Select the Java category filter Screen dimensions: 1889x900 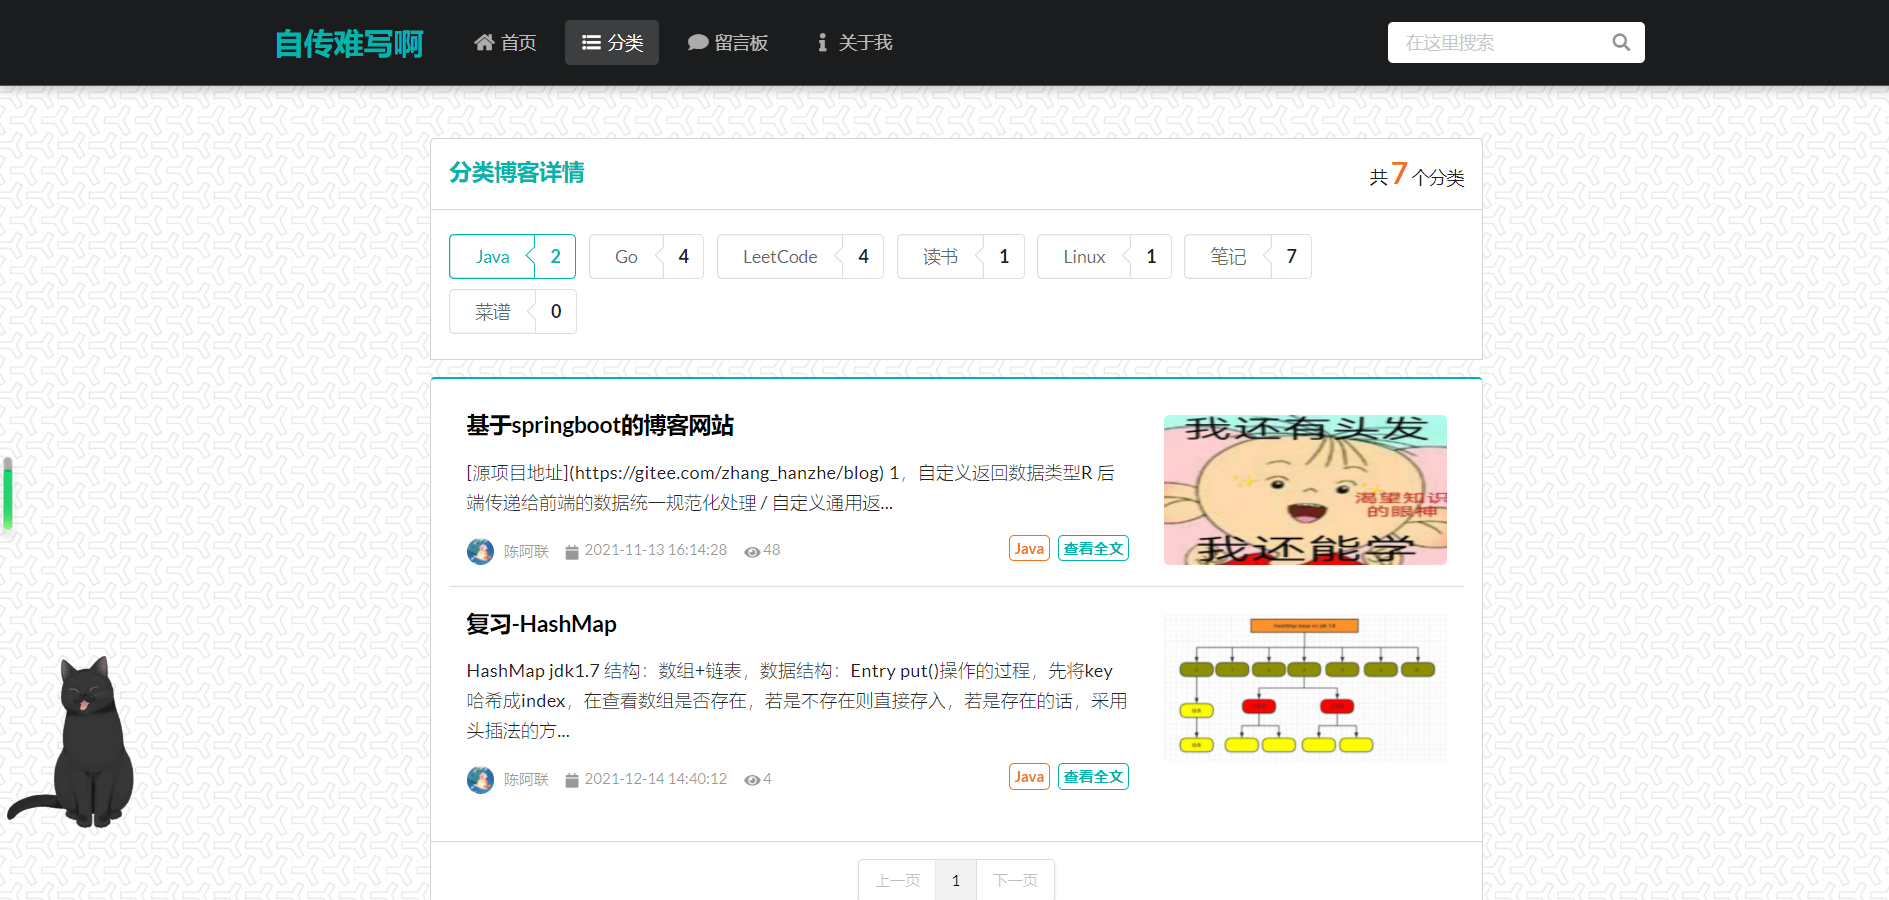[512, 256]
